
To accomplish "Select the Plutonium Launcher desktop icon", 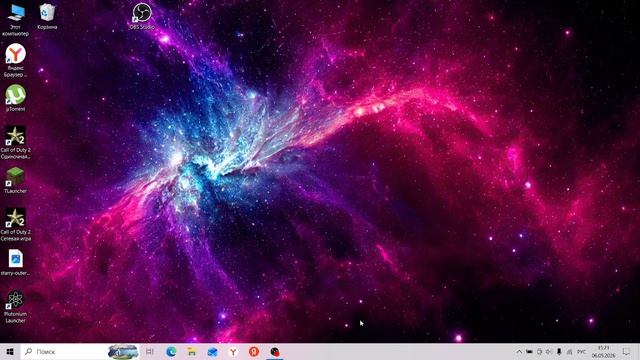I will tap(16, 307).
